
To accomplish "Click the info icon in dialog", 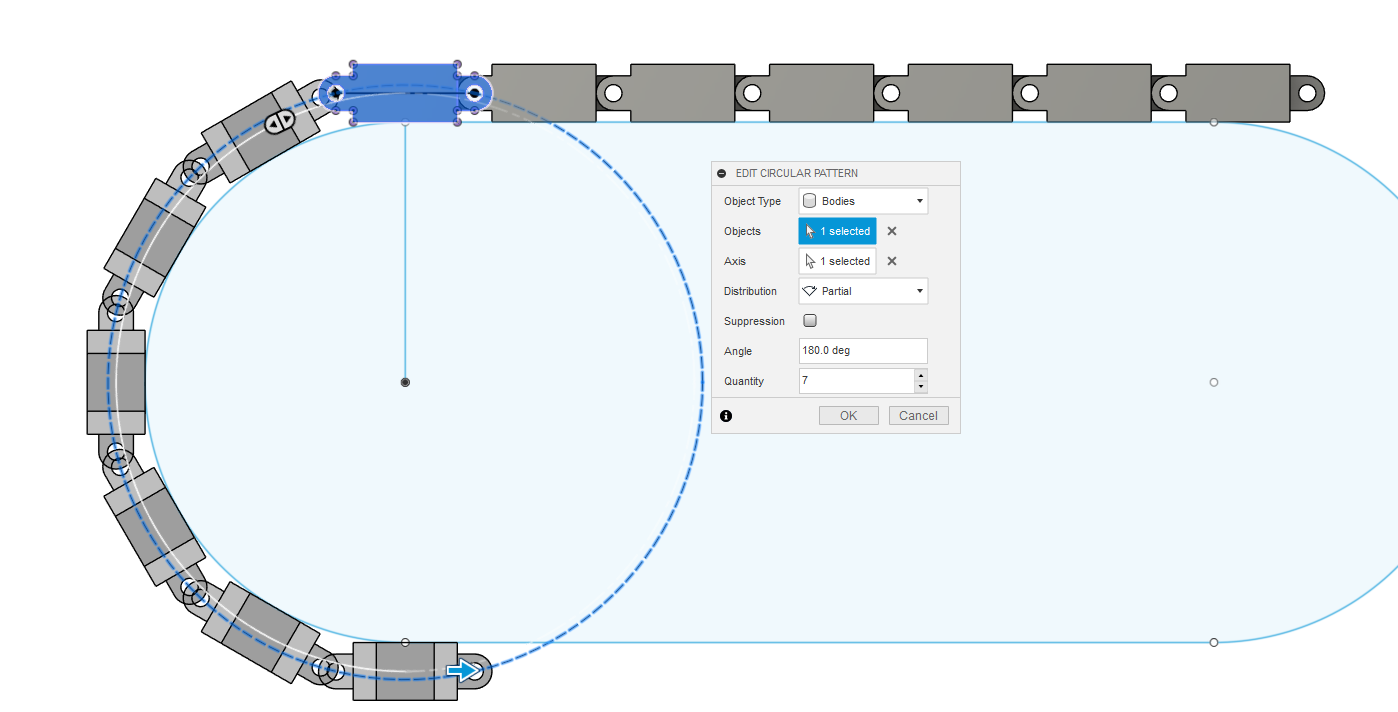I will 726,416.
